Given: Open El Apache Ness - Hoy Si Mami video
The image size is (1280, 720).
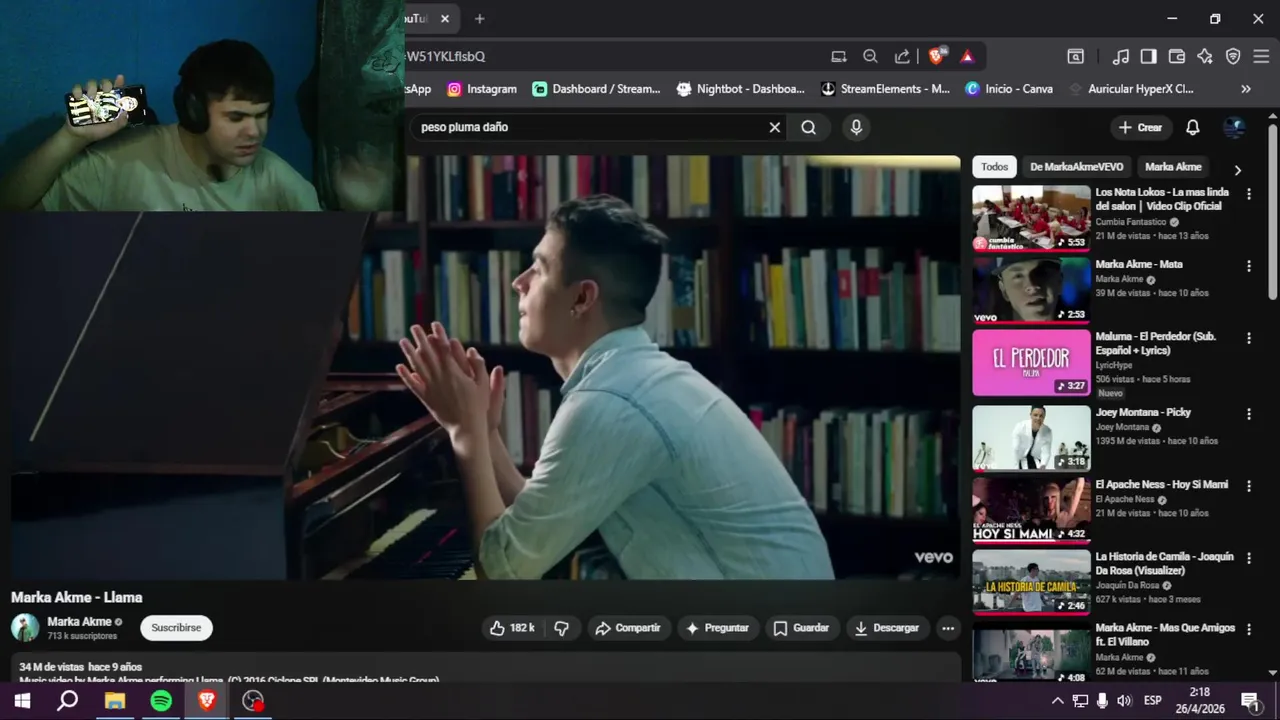Looking at the screenshot, I should (x=1031, y=509).
